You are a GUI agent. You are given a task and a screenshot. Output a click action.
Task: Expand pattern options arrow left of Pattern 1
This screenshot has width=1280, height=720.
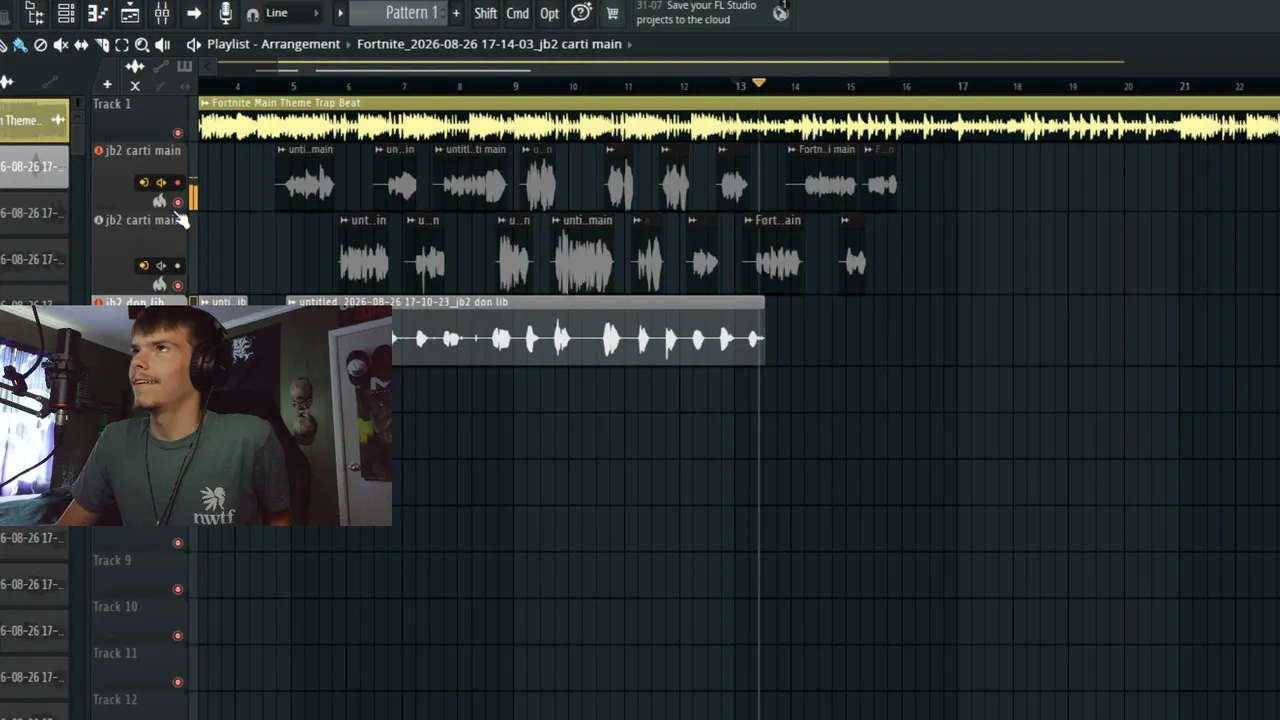coord(340,13)
